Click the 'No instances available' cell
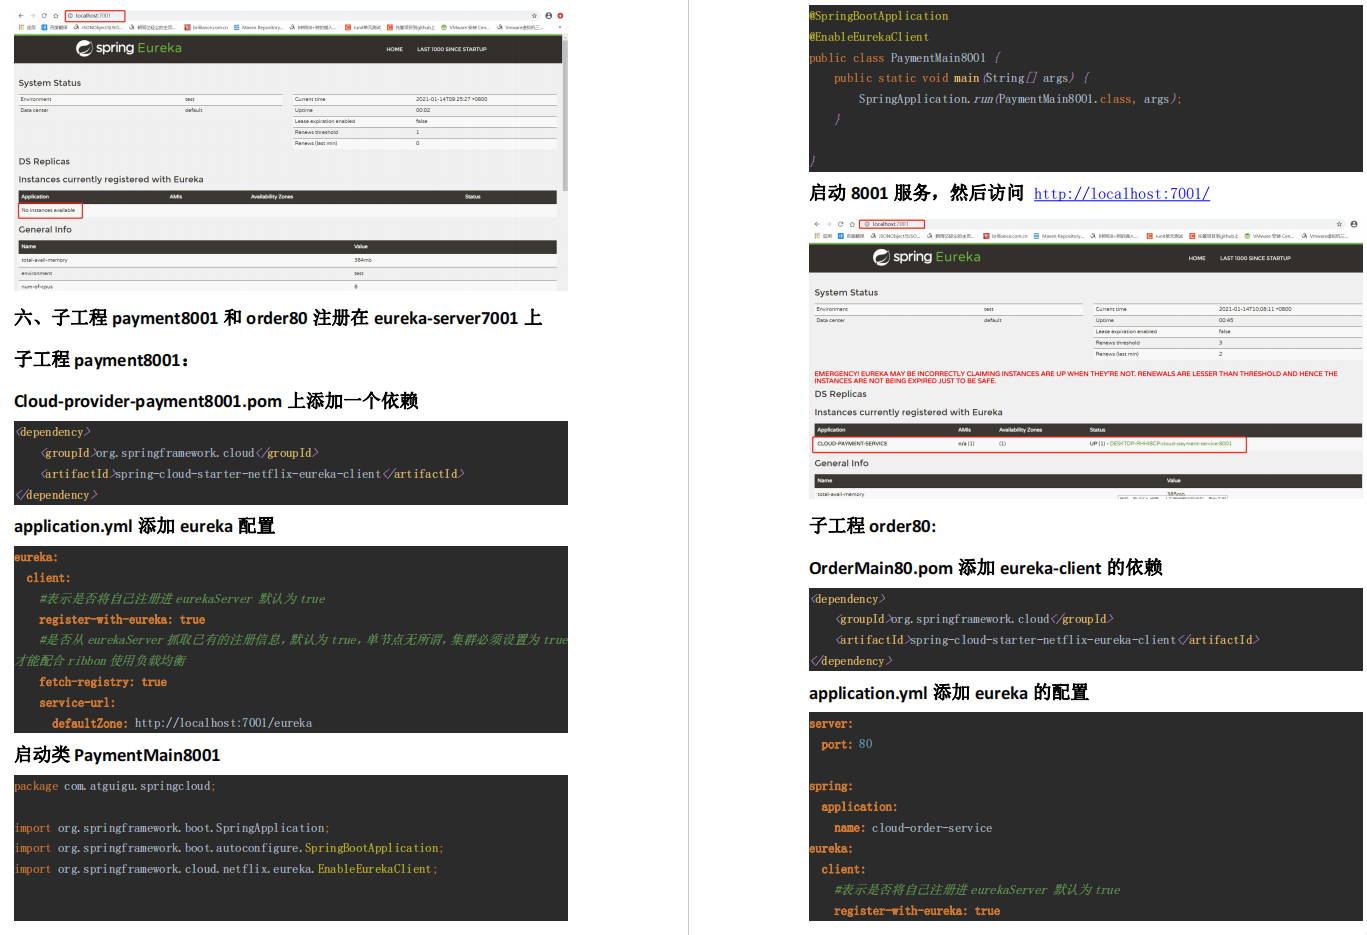 tap(50, 210)
